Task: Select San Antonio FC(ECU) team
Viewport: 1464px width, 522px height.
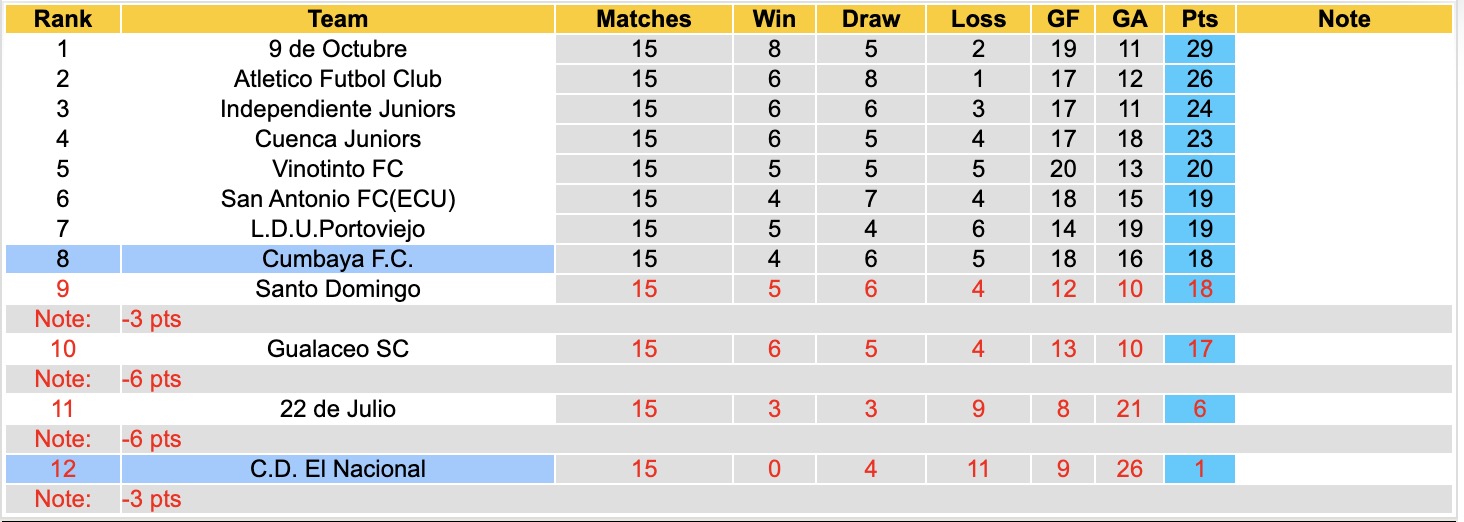Action: pos(338,199)
